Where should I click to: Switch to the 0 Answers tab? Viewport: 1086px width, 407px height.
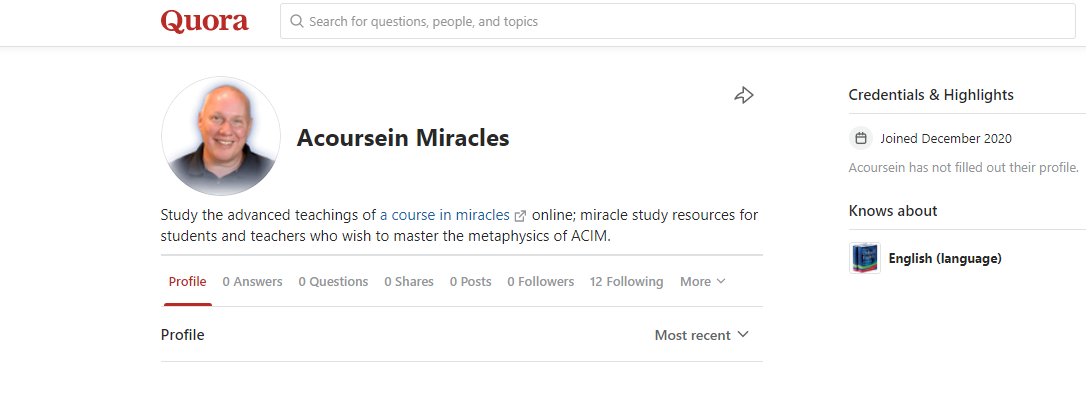click(x=252, y=282)
